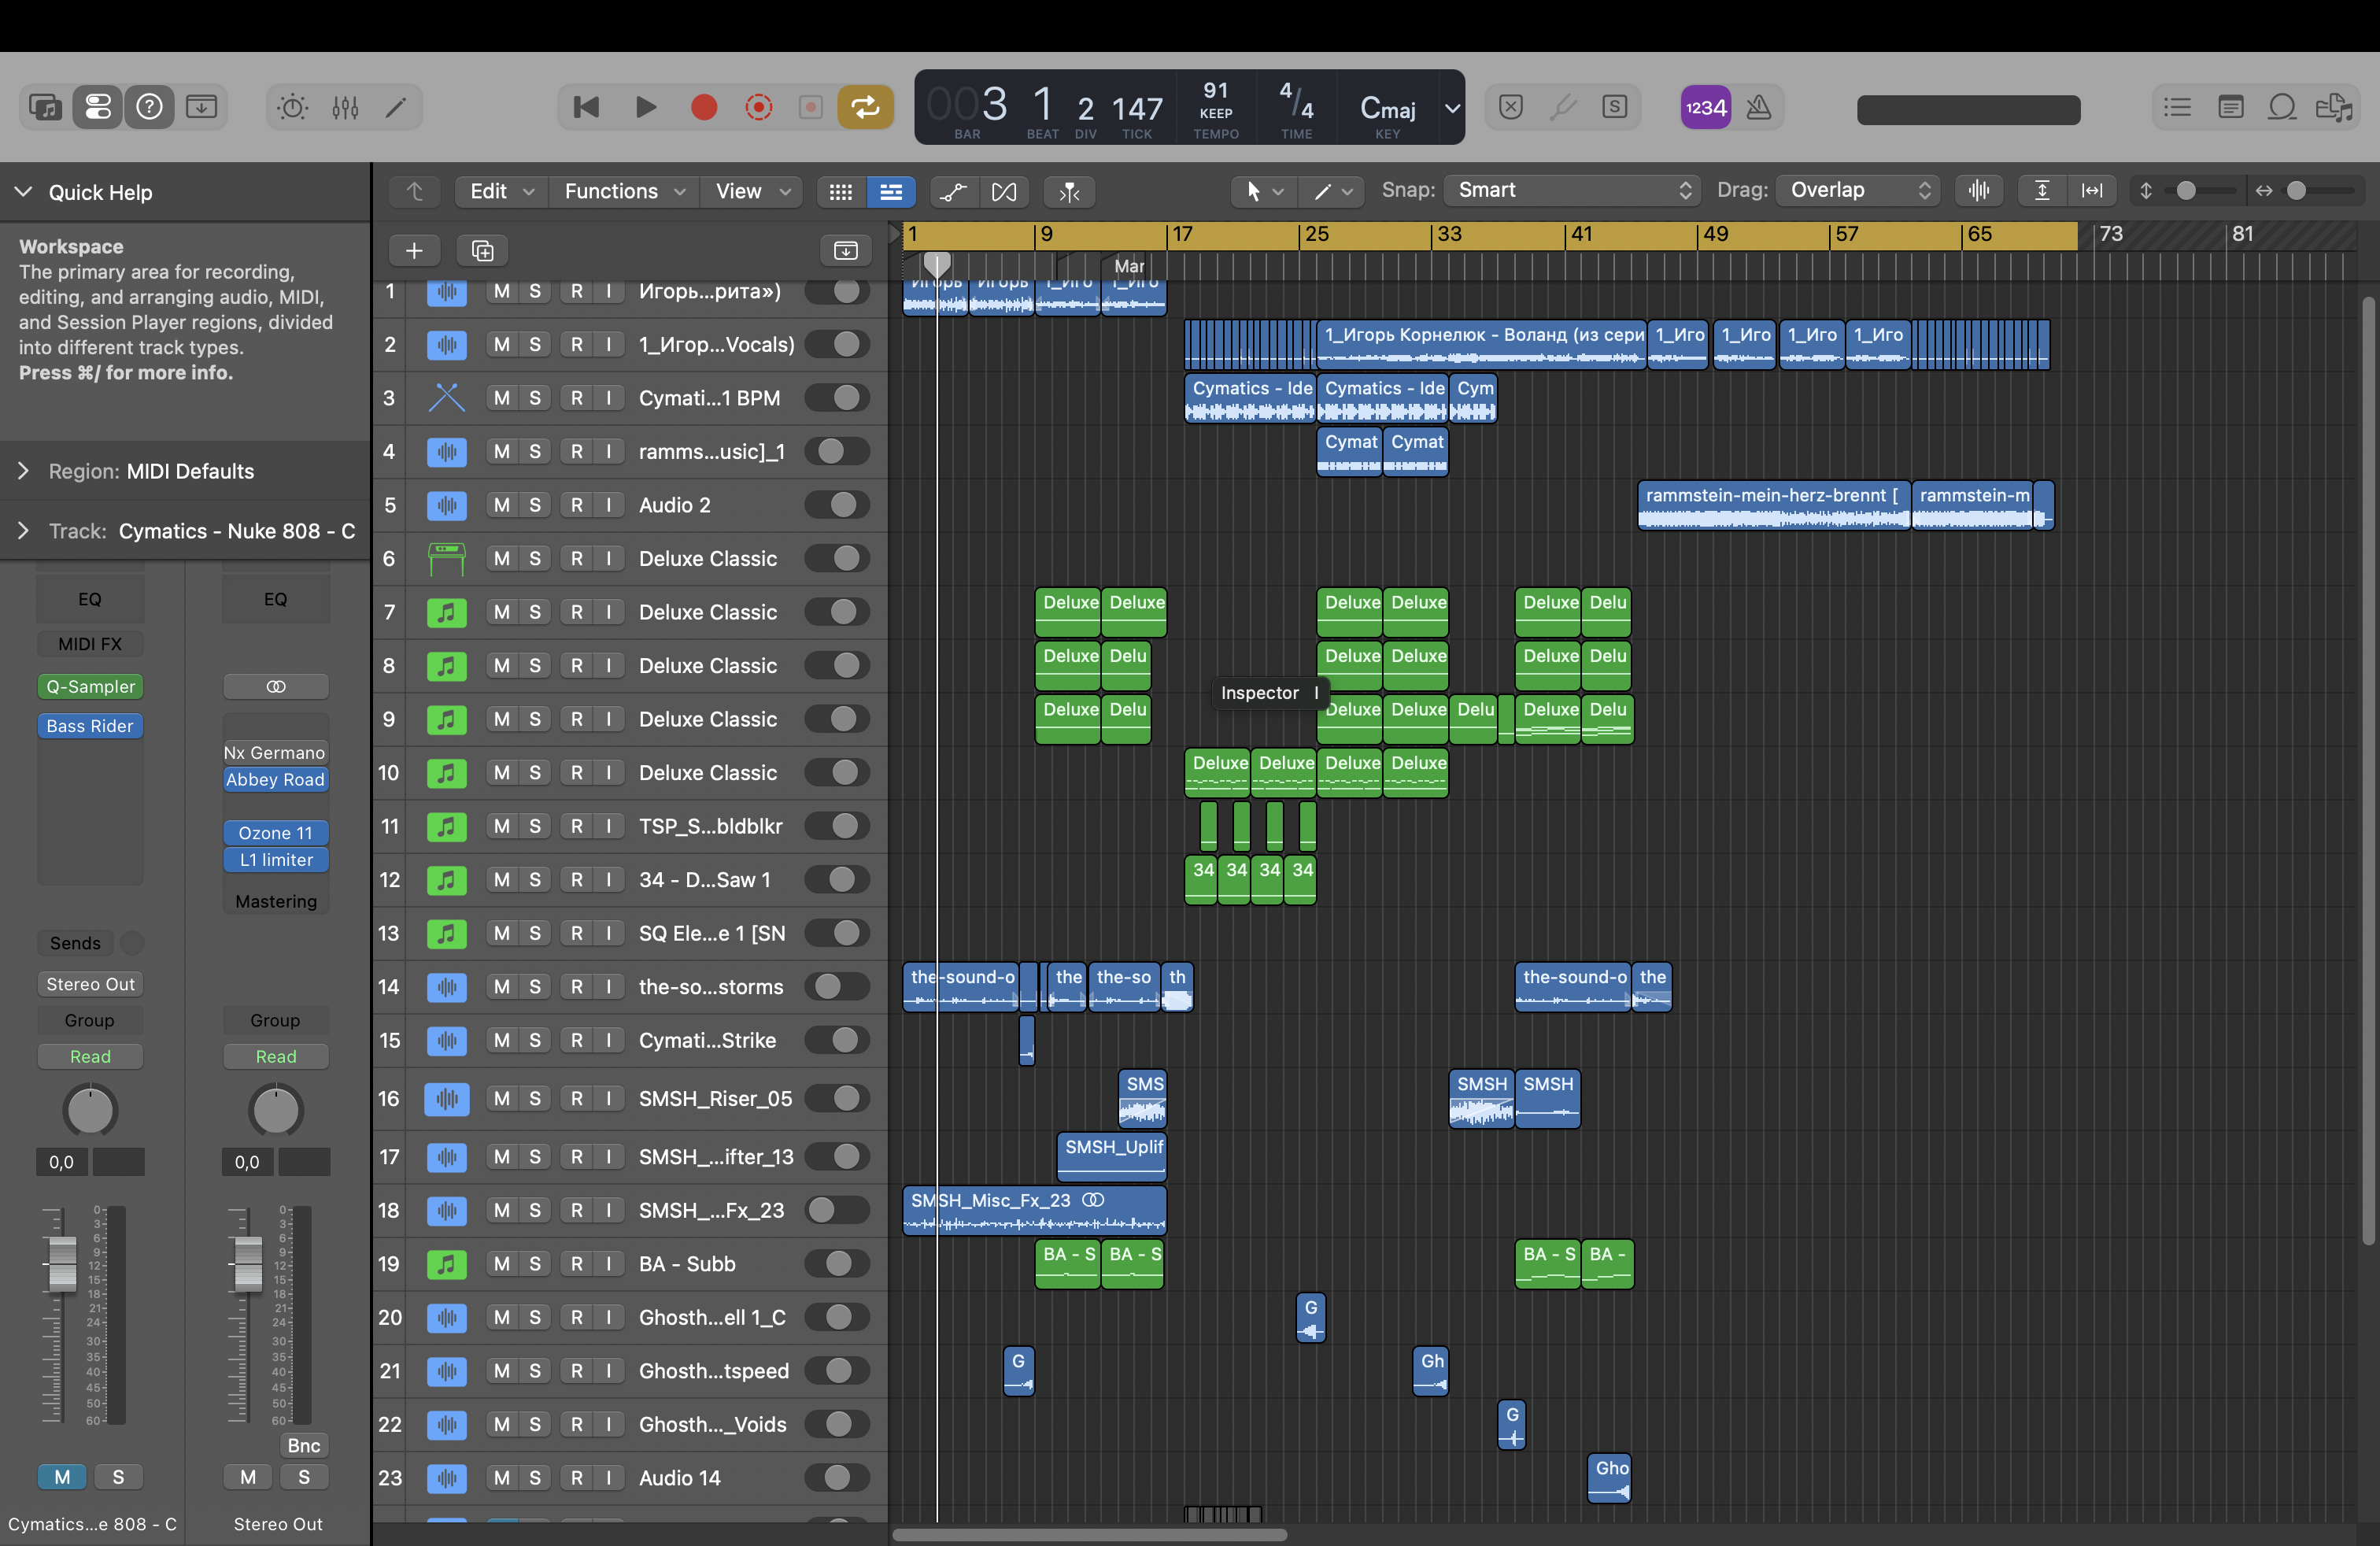Open the Functions menu
Image resolution: width=2380 pixels, height=1546 pixels.
pos(624,191)
